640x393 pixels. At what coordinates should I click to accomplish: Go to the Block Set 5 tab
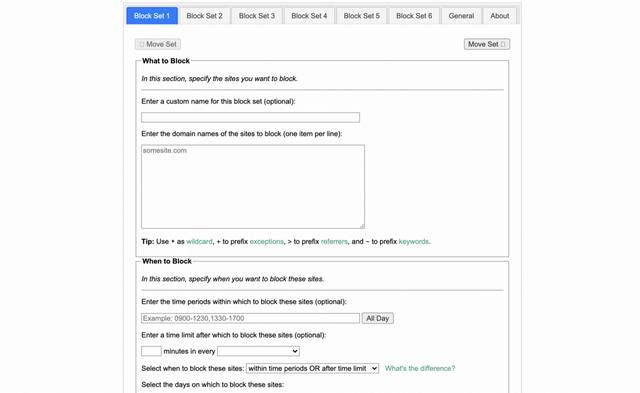coord(362,16)
